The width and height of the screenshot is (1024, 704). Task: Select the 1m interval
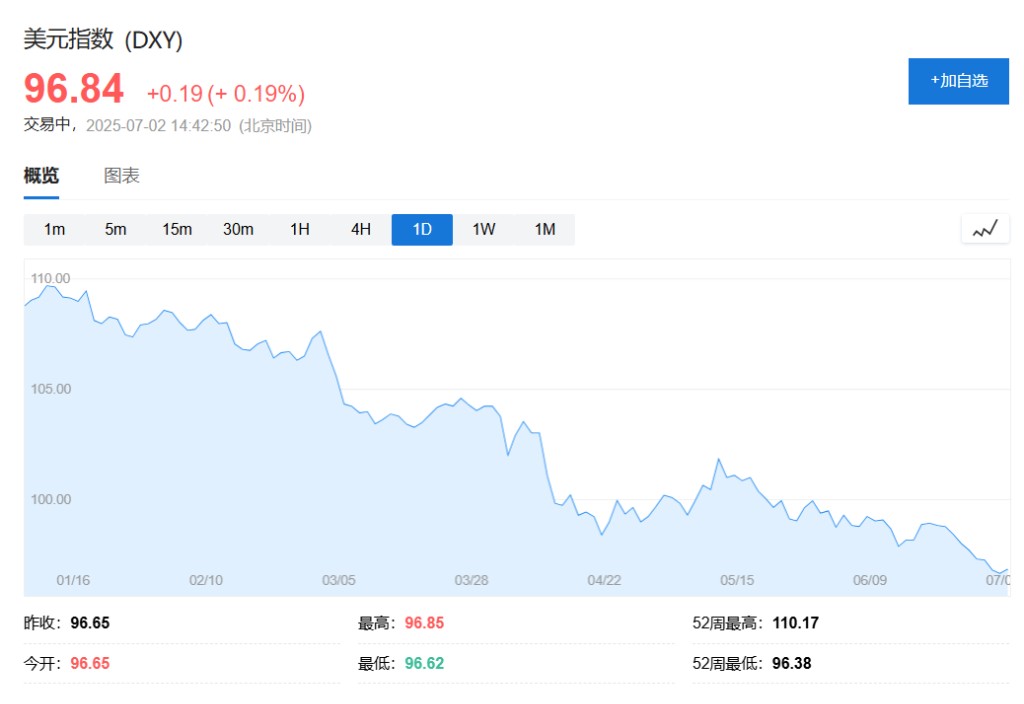click(x=54, y=229)
